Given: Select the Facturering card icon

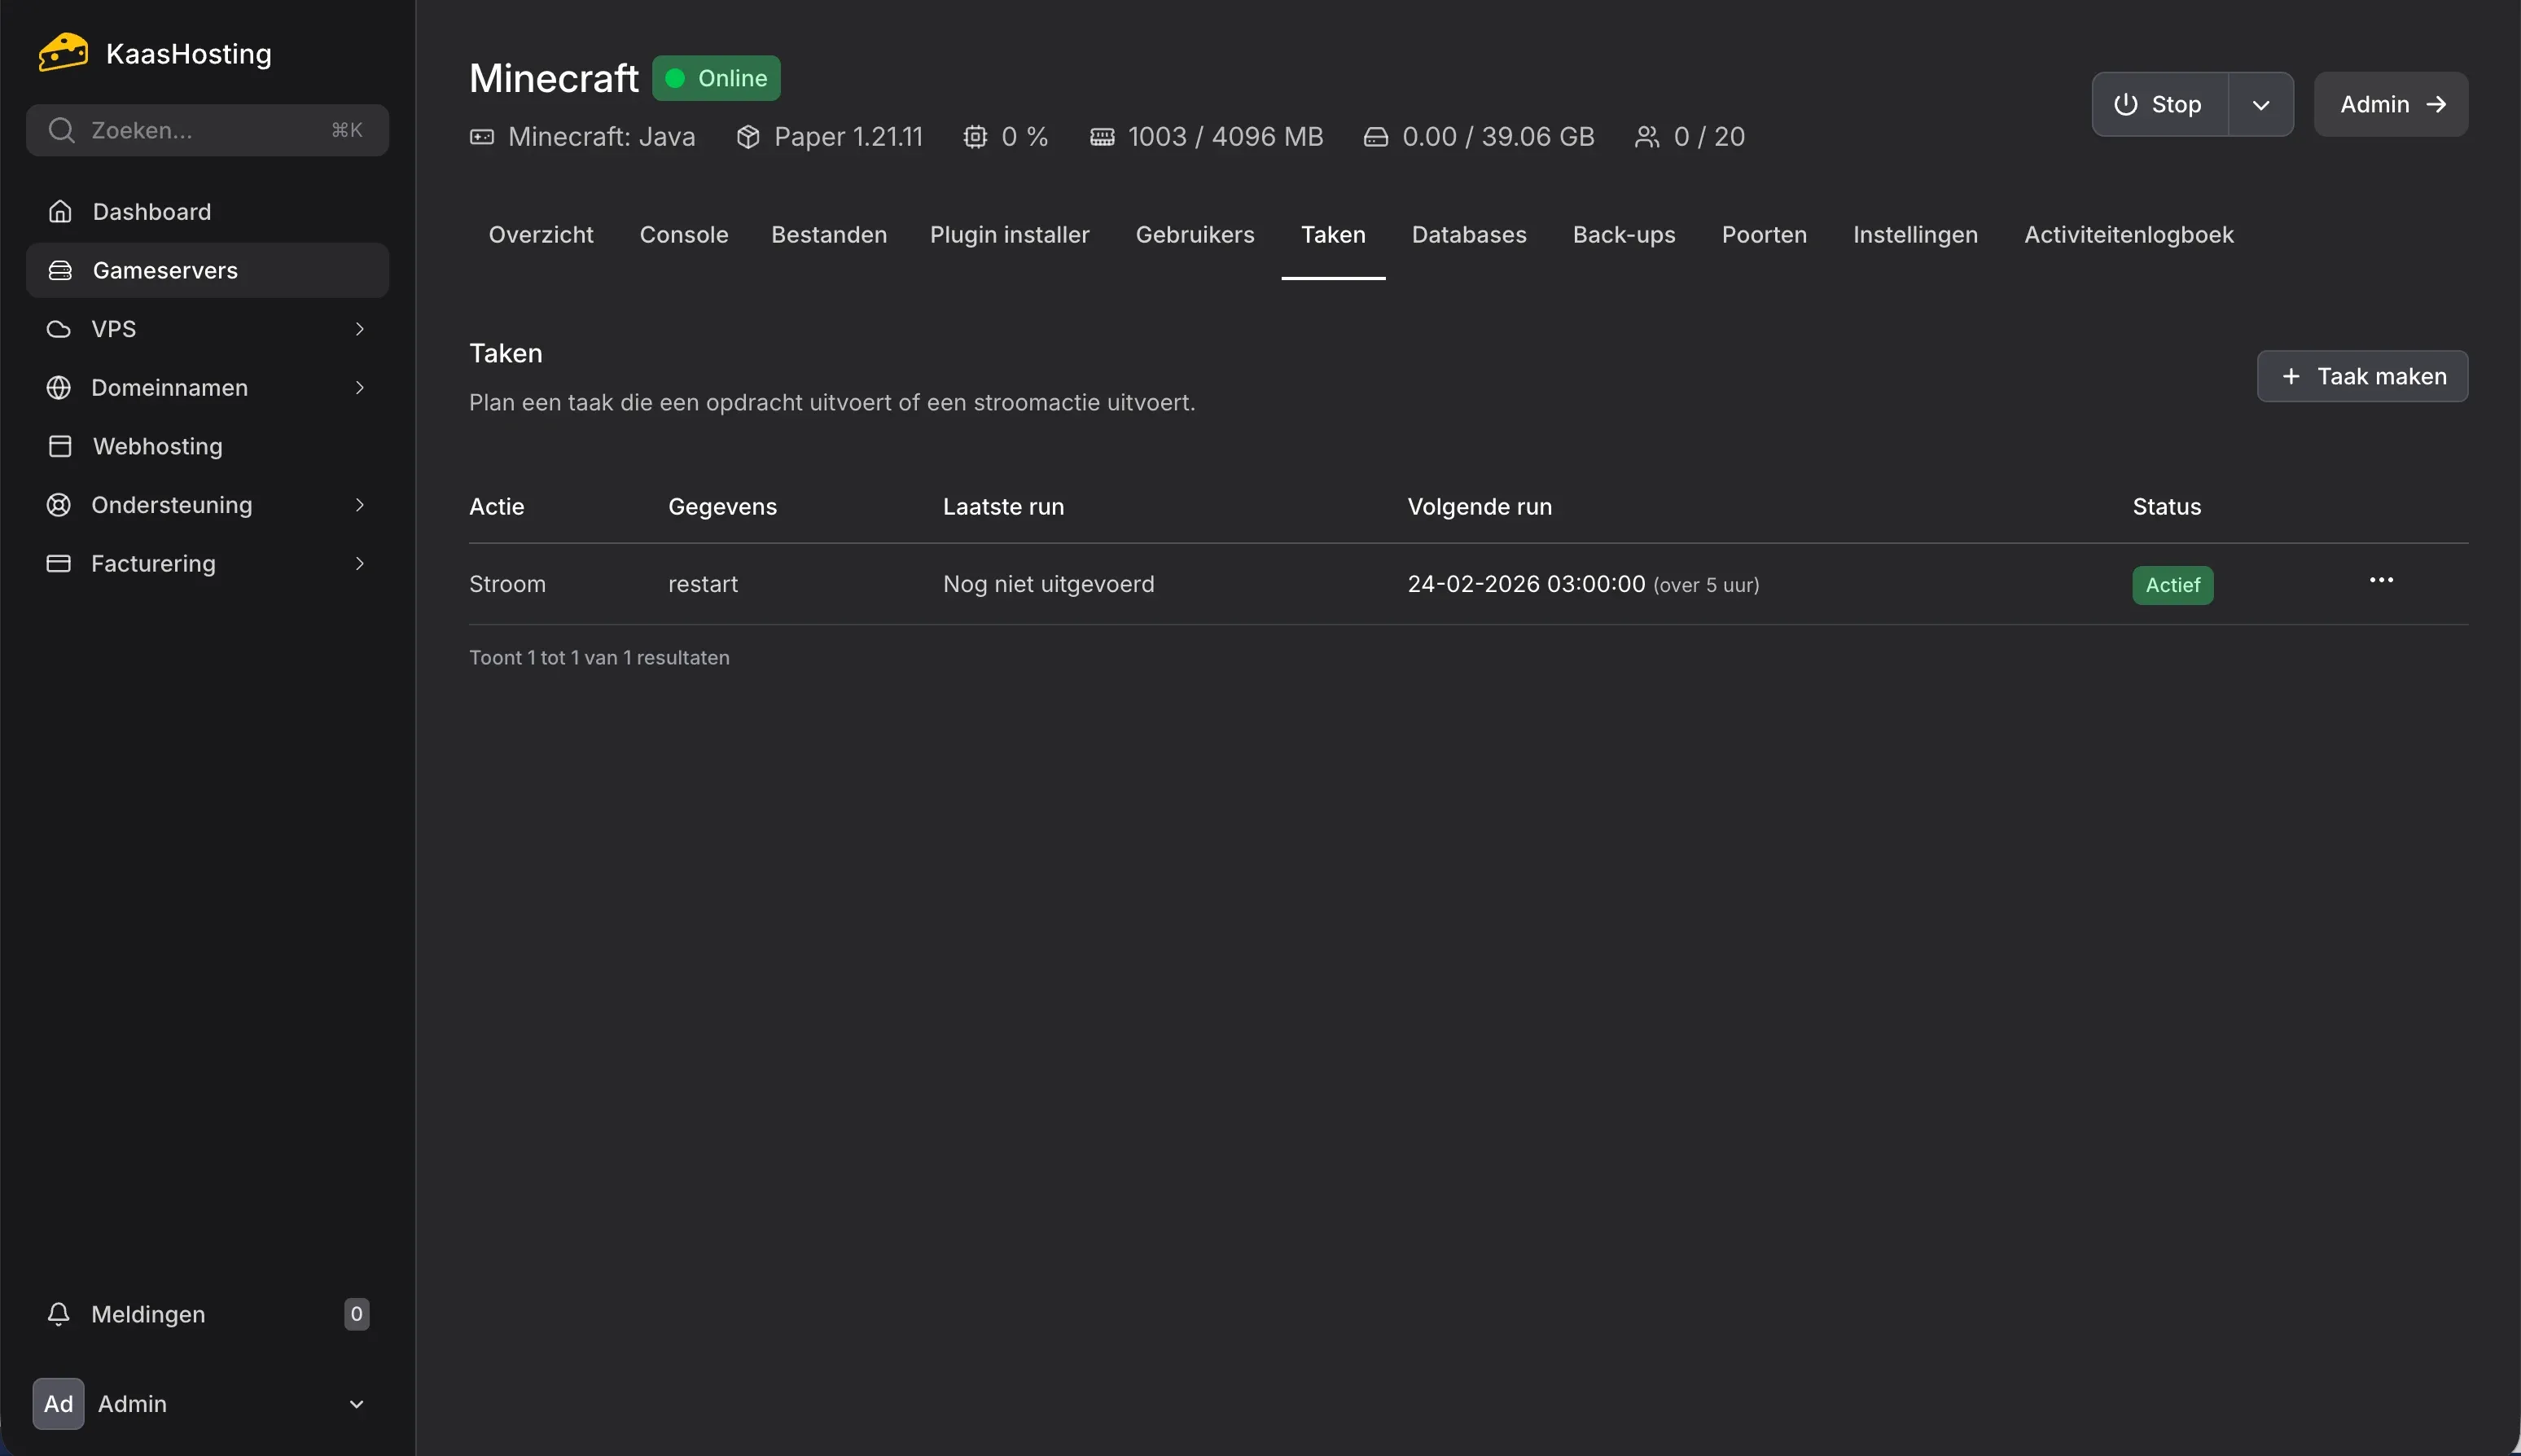Looking at the screenshot, I should pos(59,563).
